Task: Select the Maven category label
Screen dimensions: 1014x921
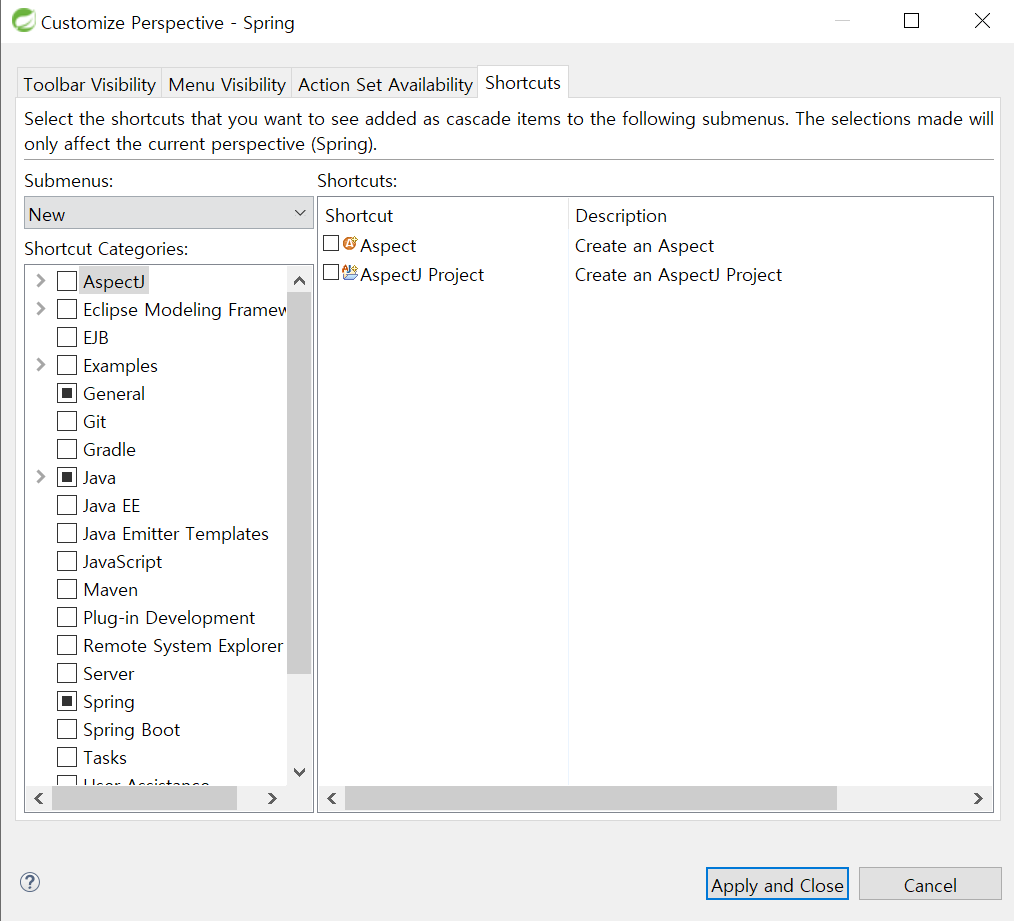Action: (x=111, y=589)
